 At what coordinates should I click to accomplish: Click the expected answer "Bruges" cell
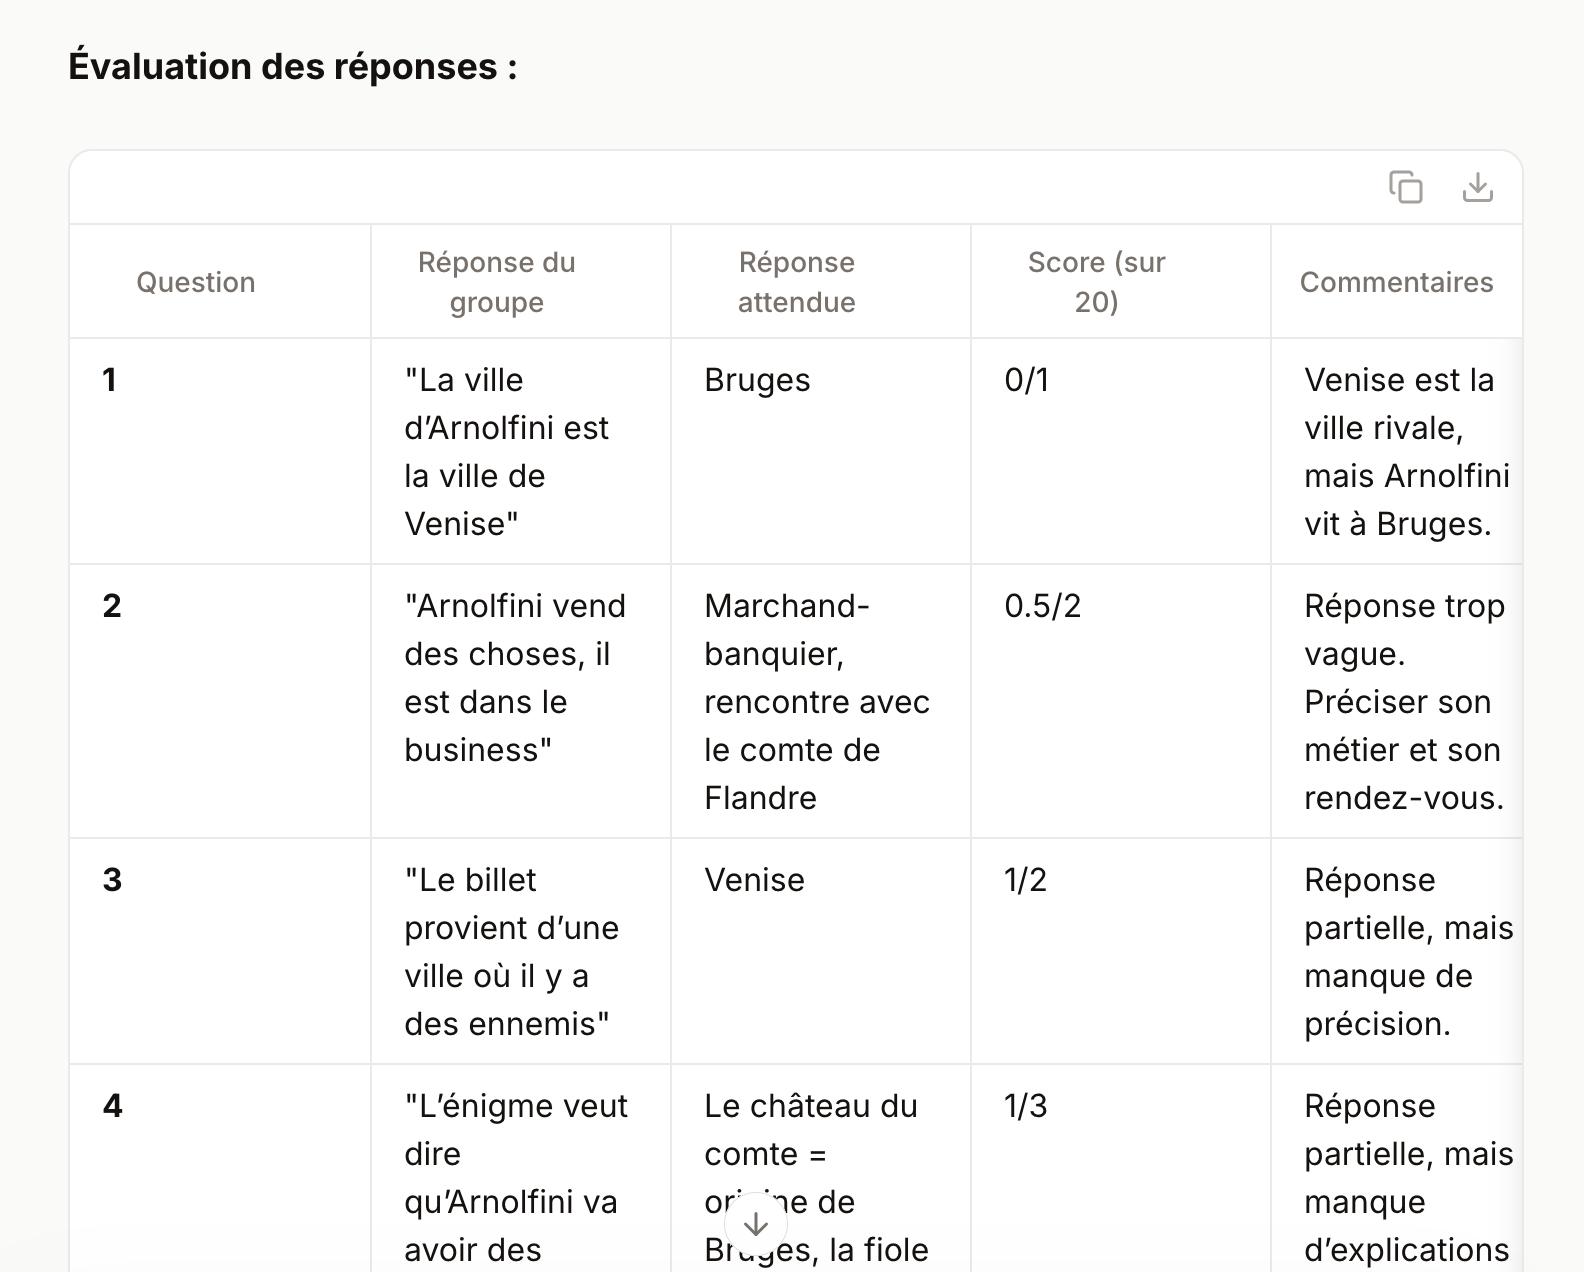[757, 380]
